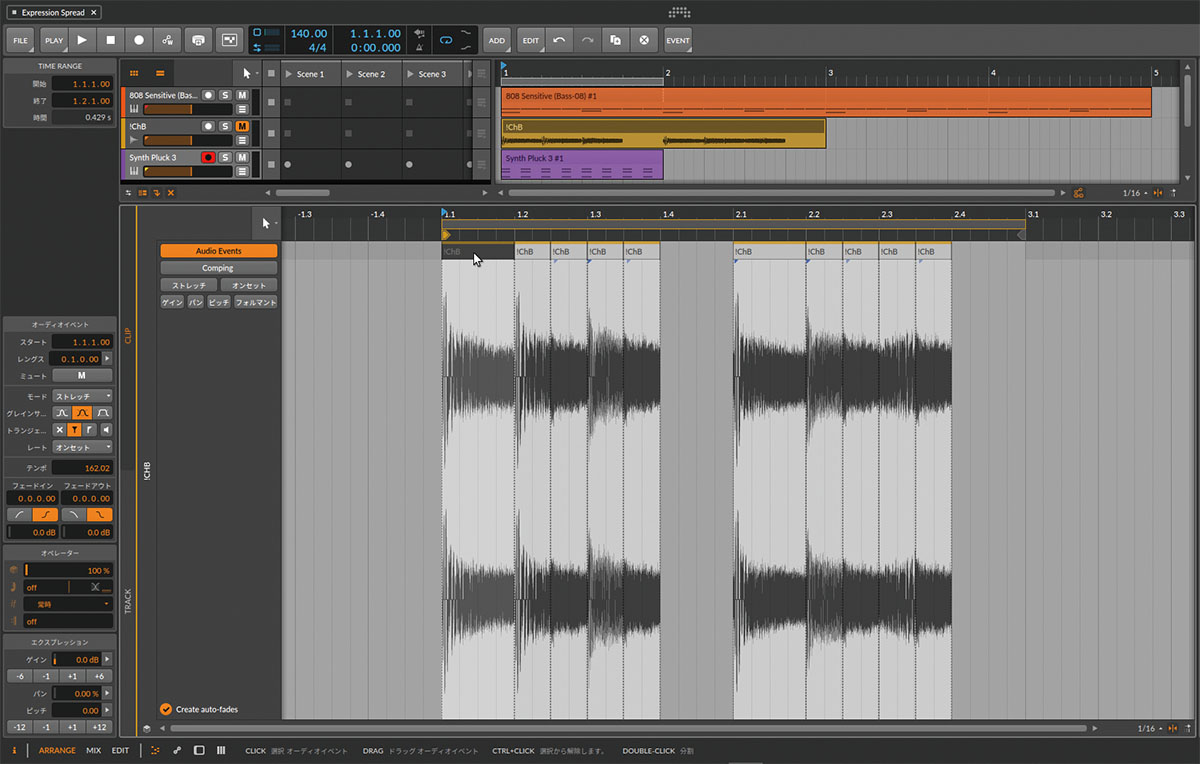Click the オンセット expression button

(x=248, y=285)
